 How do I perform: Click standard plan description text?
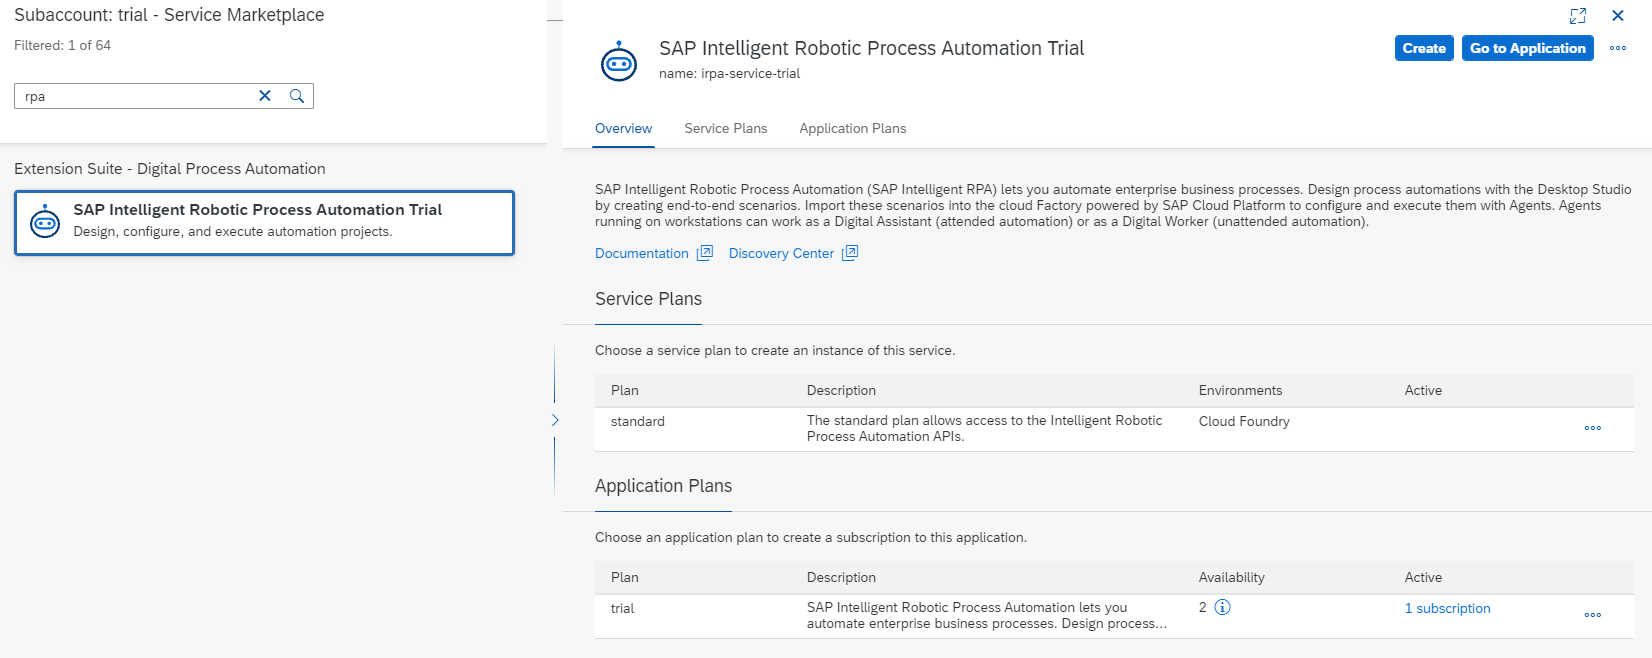[x=984, y=428]
